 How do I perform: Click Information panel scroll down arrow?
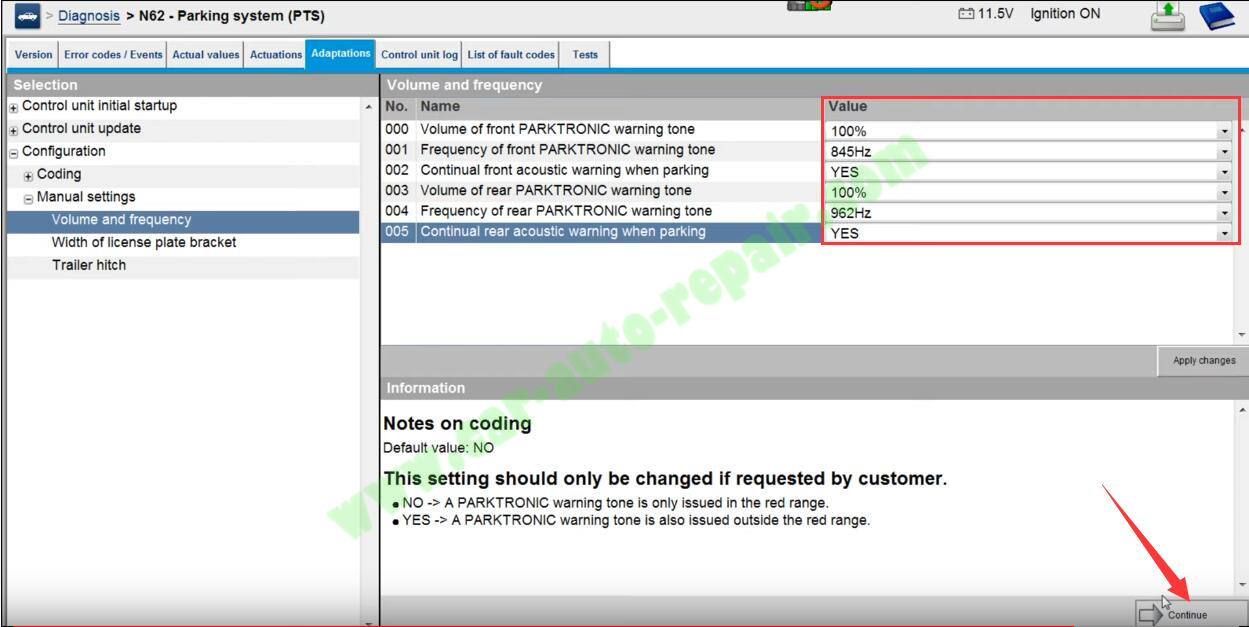coord(1242,585)
